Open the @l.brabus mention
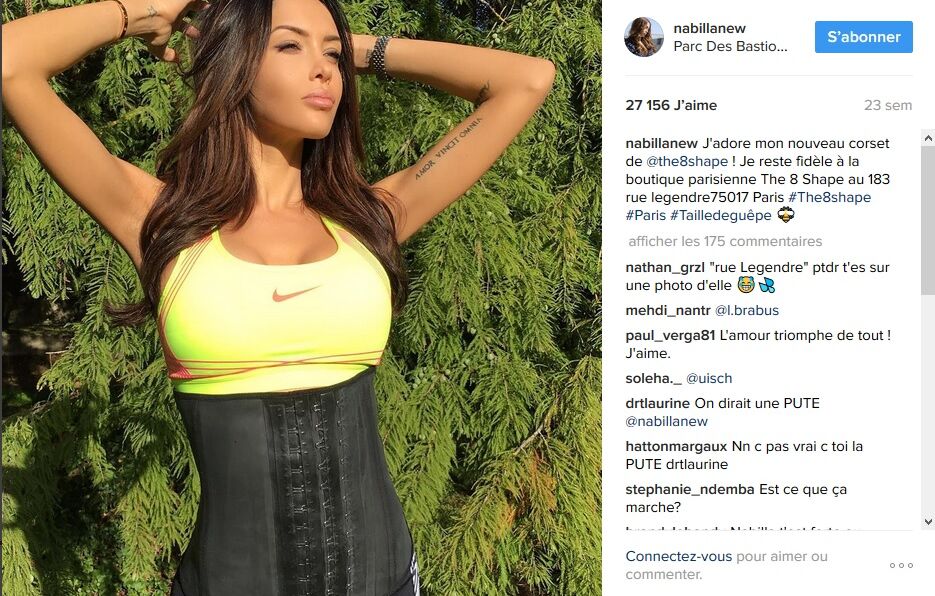The height and width of the screenshot is (596, 935). pyautogui.click(x=747, y=310)
